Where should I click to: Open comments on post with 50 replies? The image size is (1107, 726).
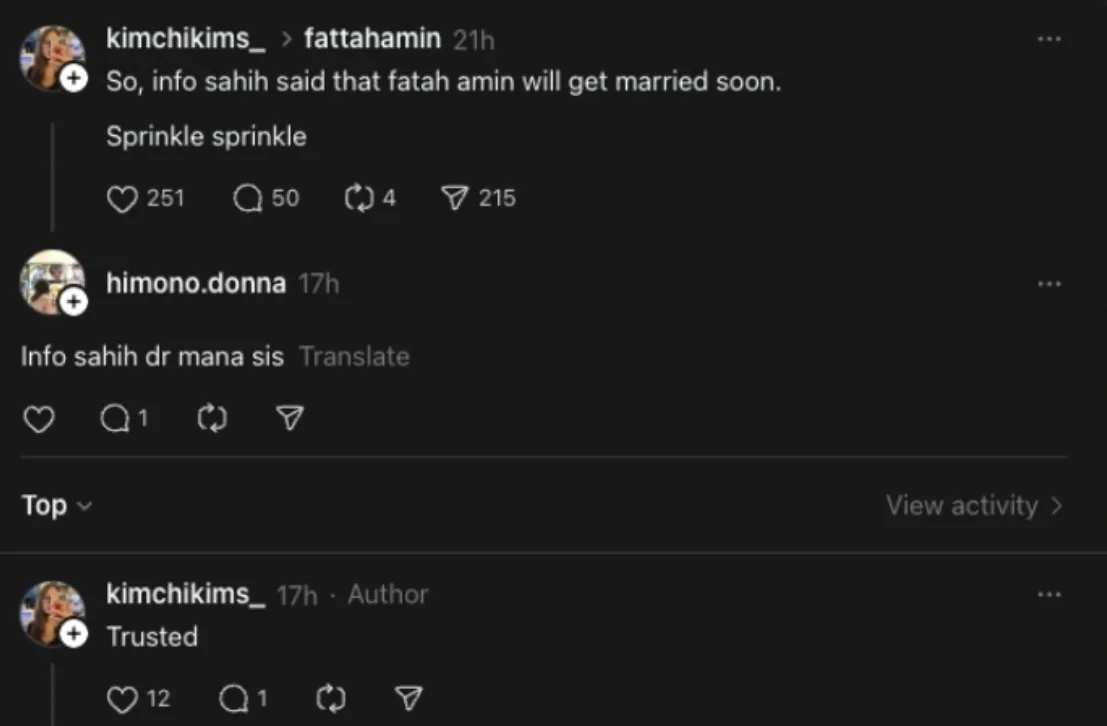pos(248,198)
